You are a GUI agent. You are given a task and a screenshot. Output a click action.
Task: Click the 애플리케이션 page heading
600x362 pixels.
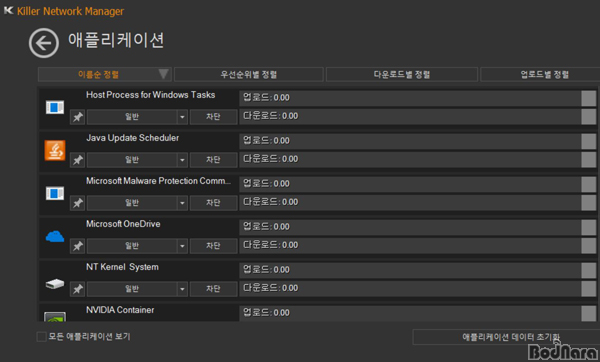click(x=116, y=40)
